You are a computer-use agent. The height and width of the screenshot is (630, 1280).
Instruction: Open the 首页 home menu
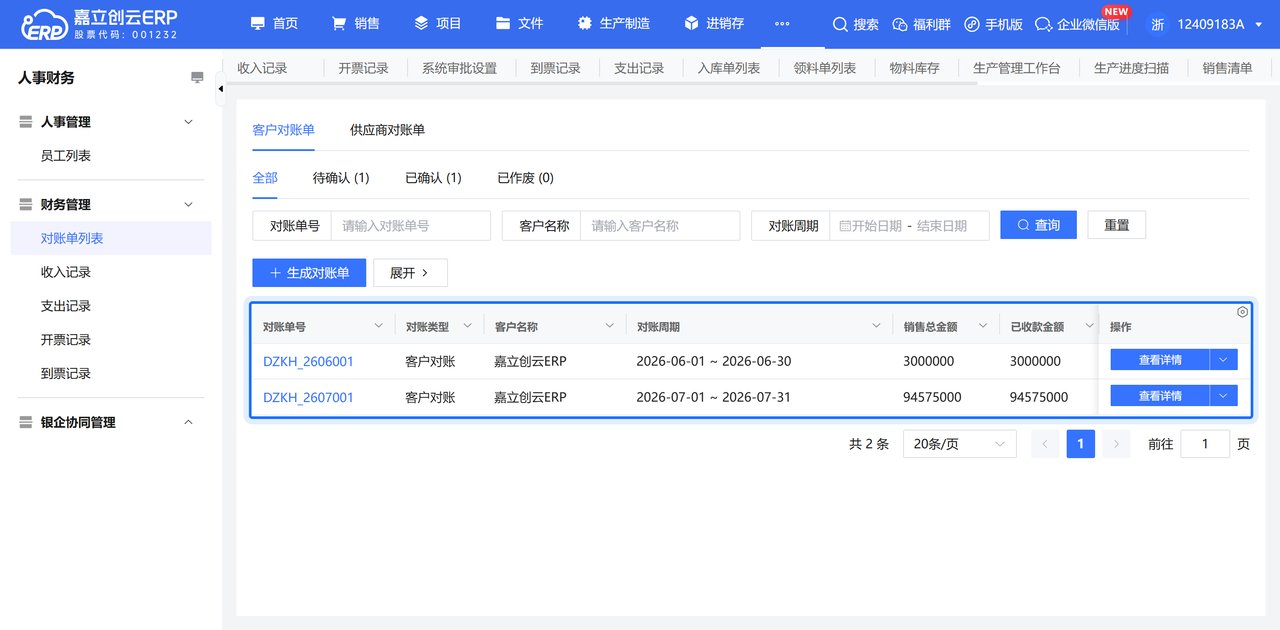[x=274, y=23]
